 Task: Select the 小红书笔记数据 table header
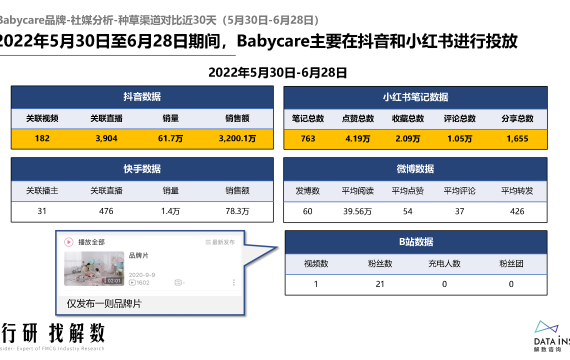pyautogui.click(x=416, y=97)
